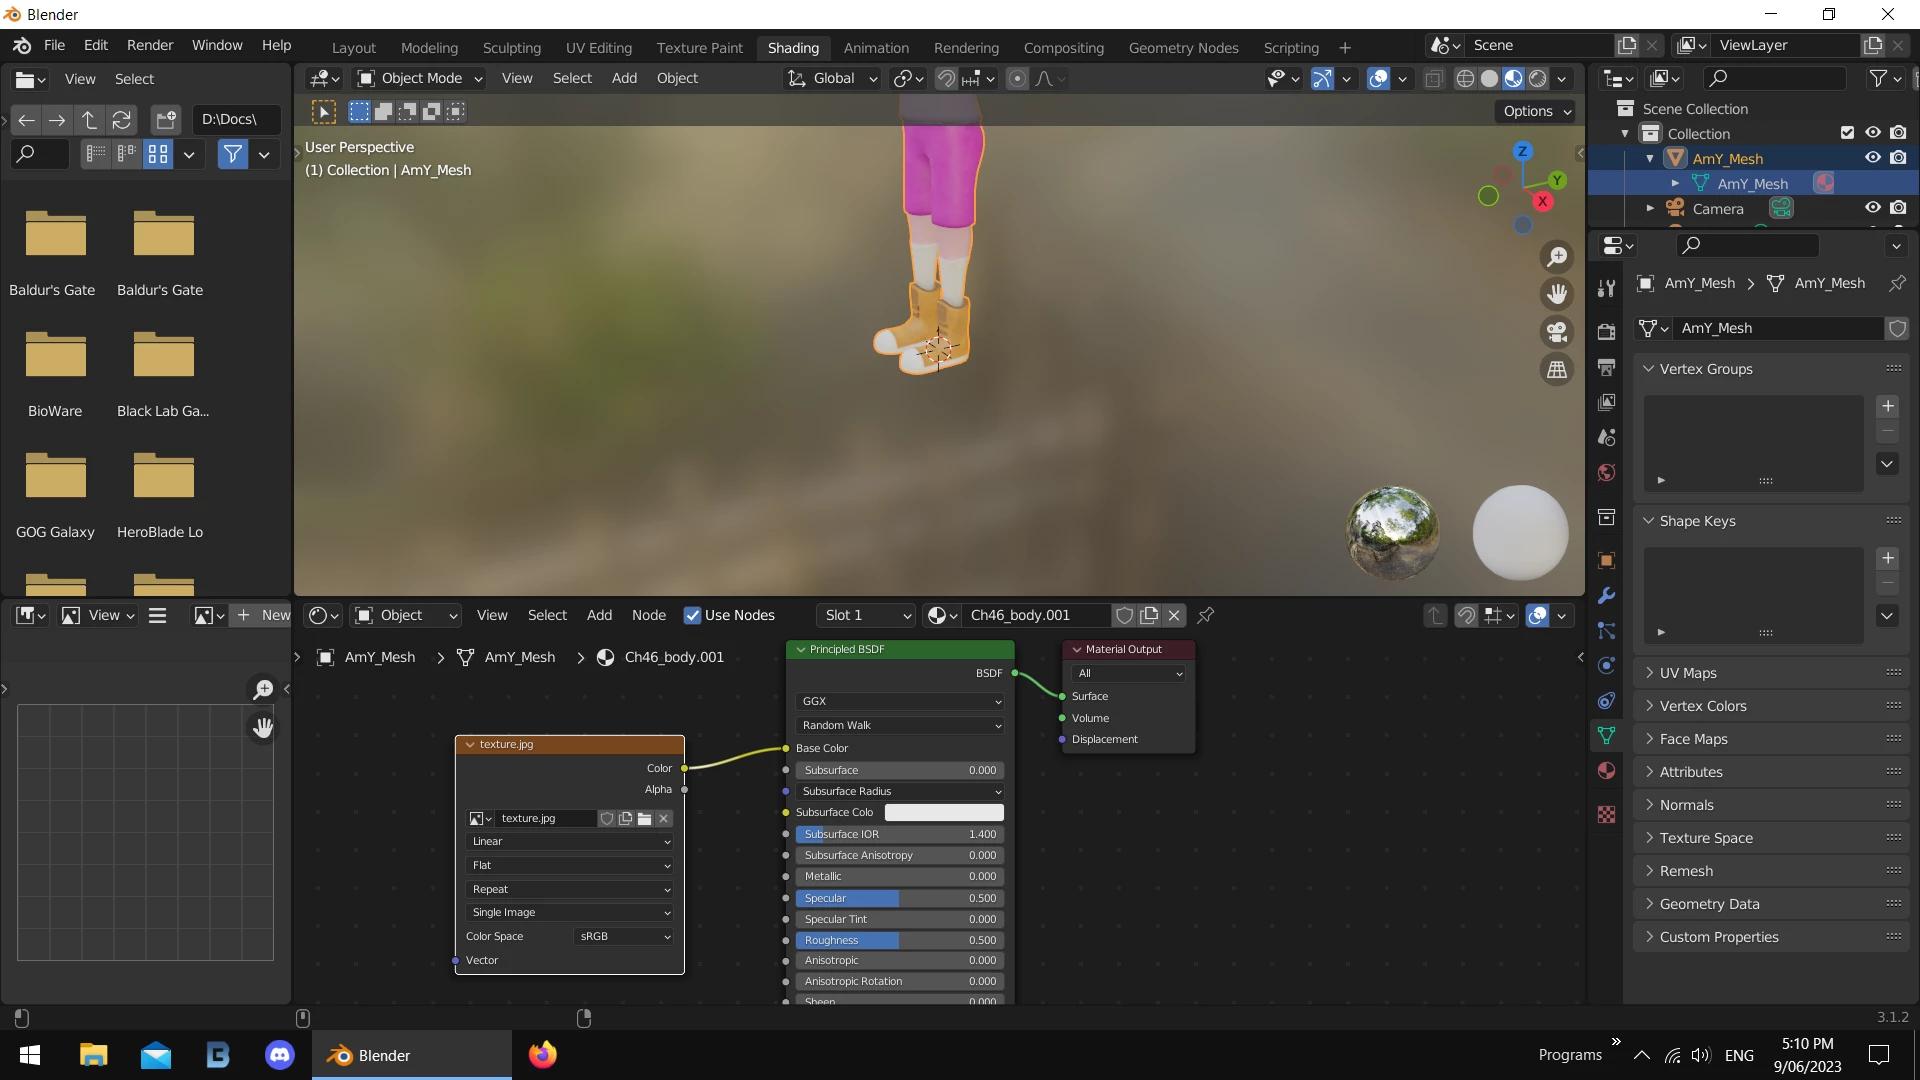Viewport: 1920px width, 1080px height.
Task: Adjust the Roughness slider in Principled BSDF
Action: click(898, 941)
